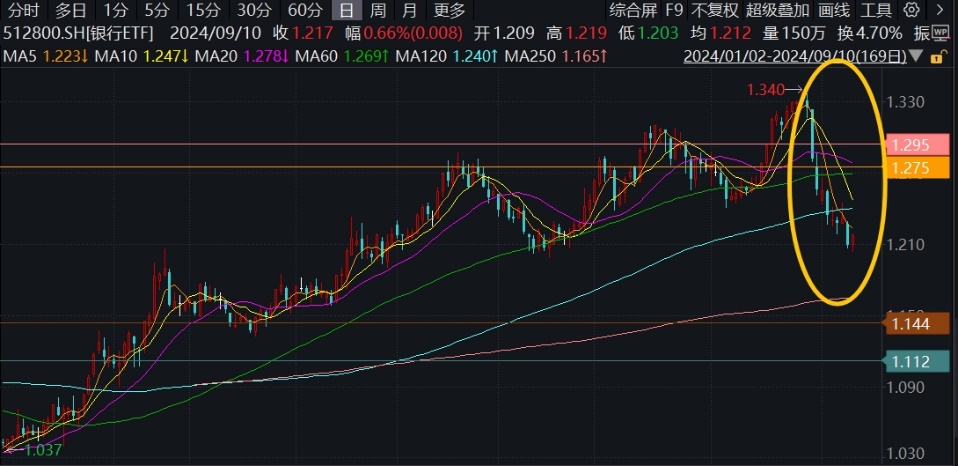
Task: Click the WP icon at the right edge
Action: 938,32
